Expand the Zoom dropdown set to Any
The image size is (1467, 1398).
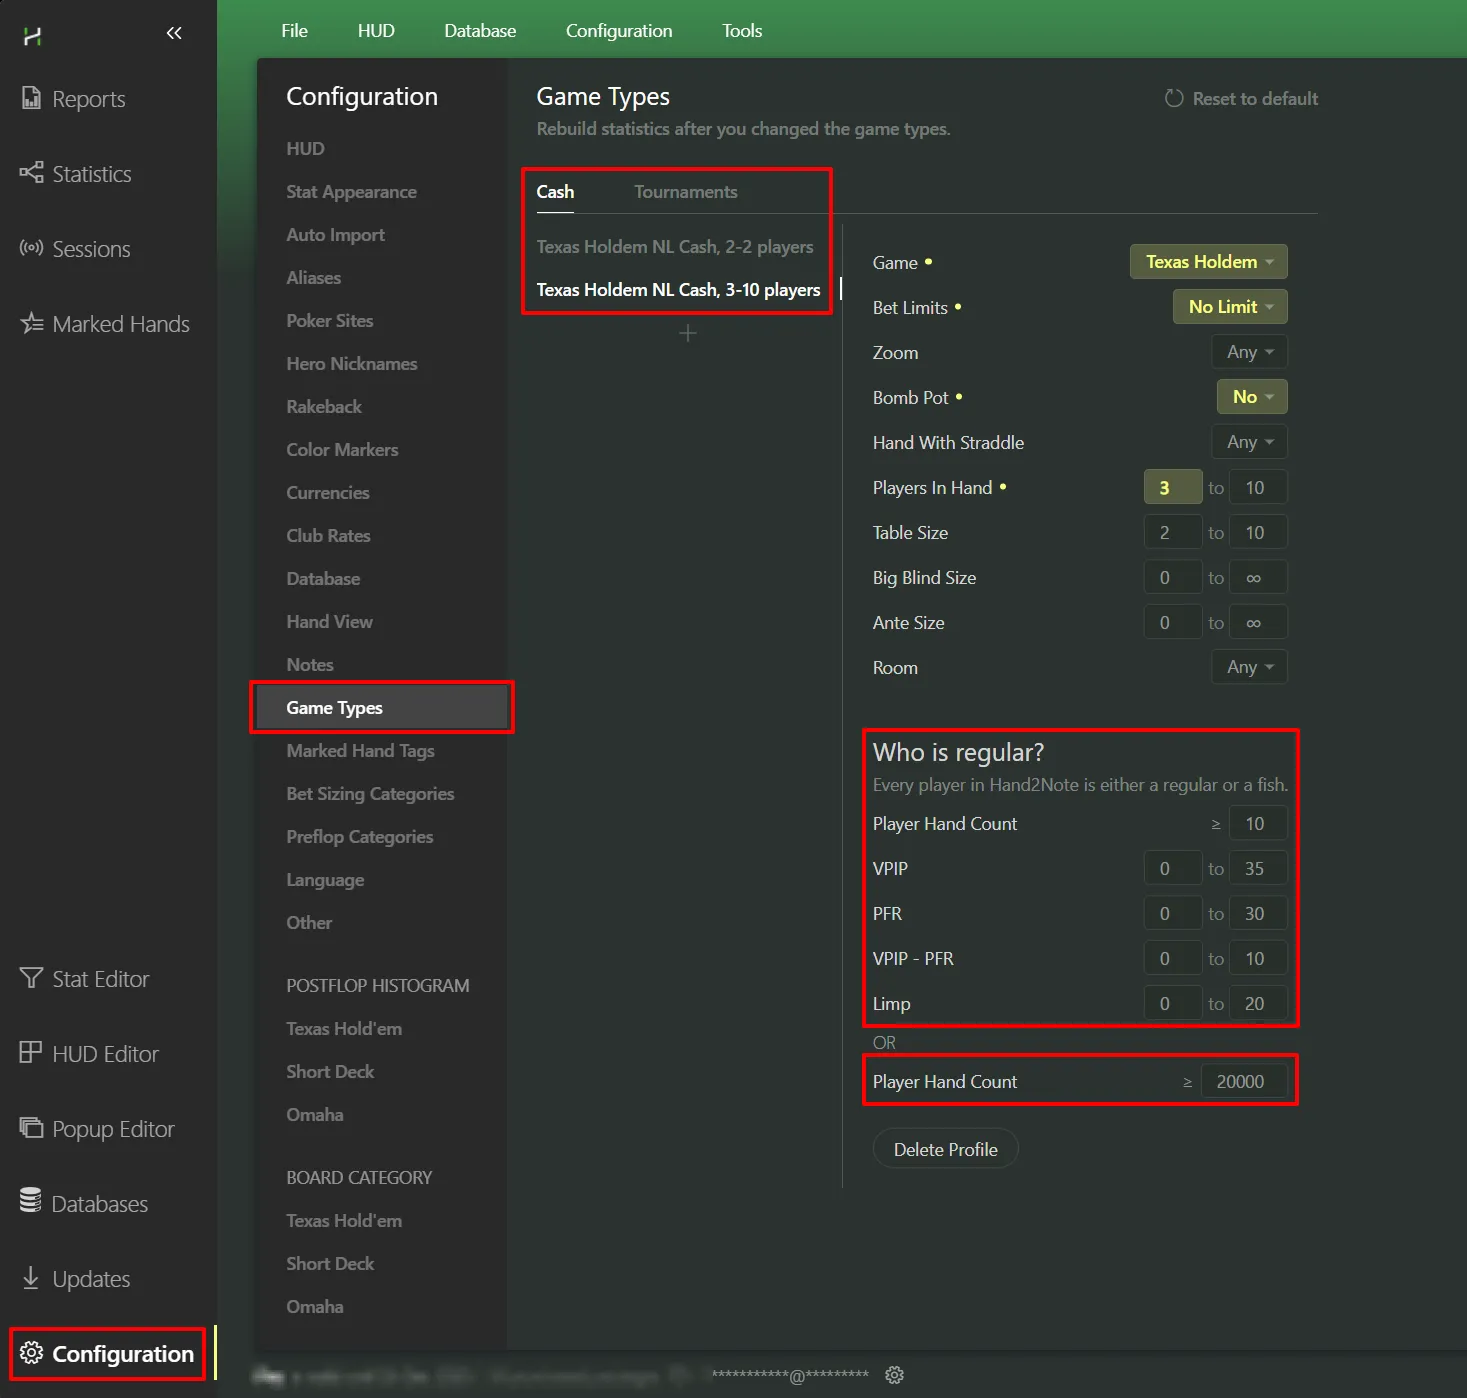[1249, 352]
